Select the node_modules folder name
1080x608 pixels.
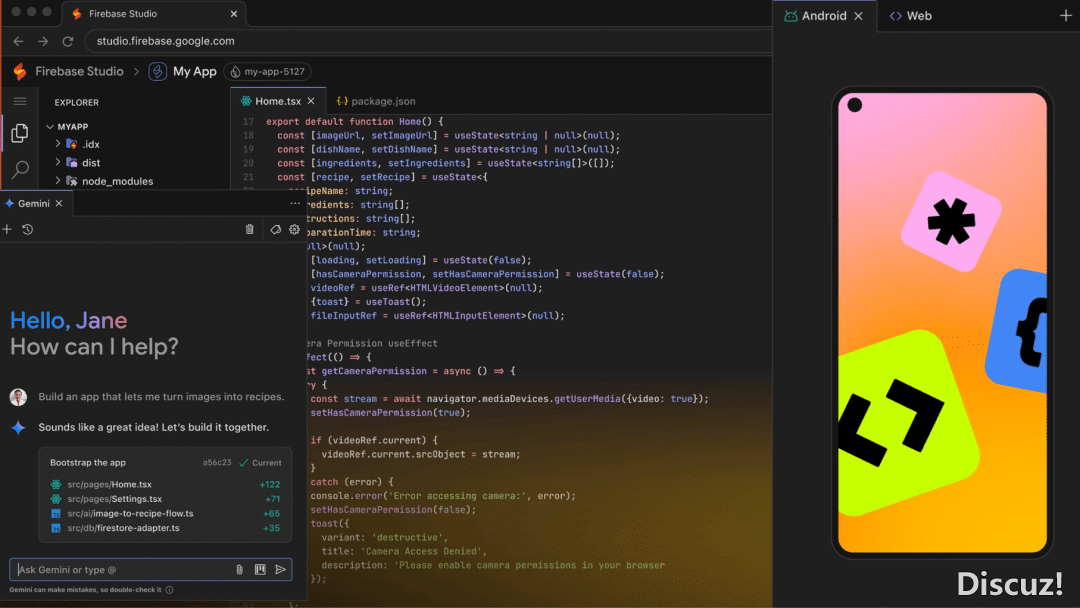pos(118,181)
